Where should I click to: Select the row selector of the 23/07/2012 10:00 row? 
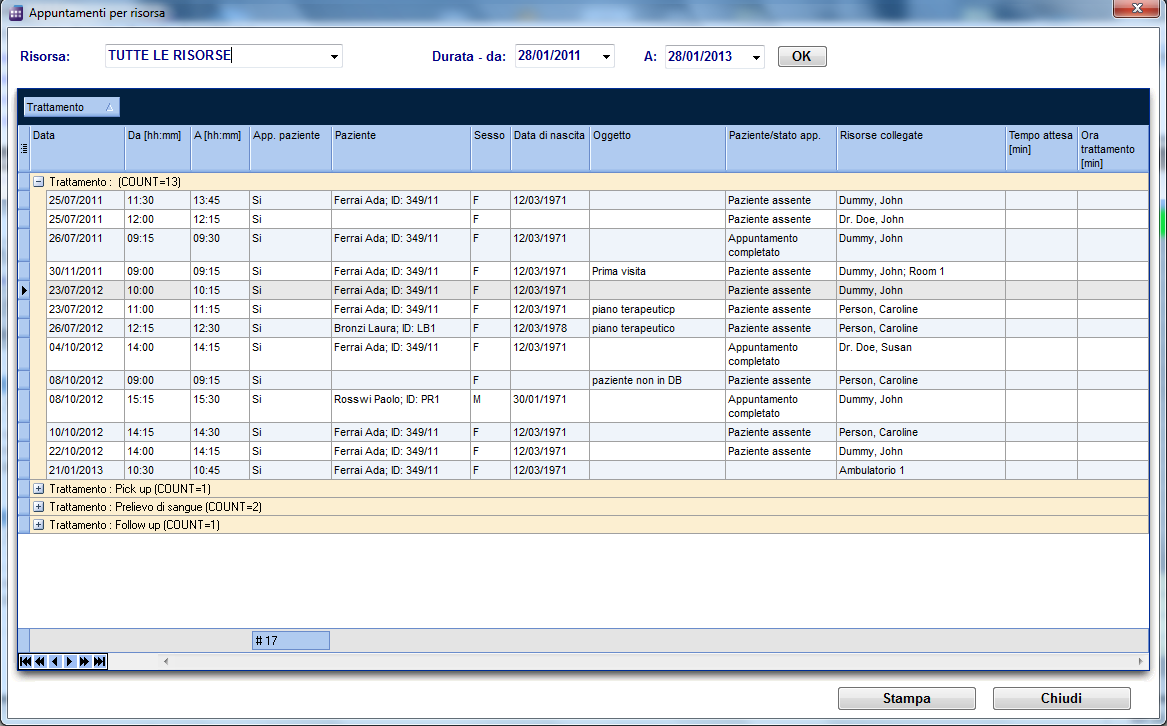click(24, 290)
